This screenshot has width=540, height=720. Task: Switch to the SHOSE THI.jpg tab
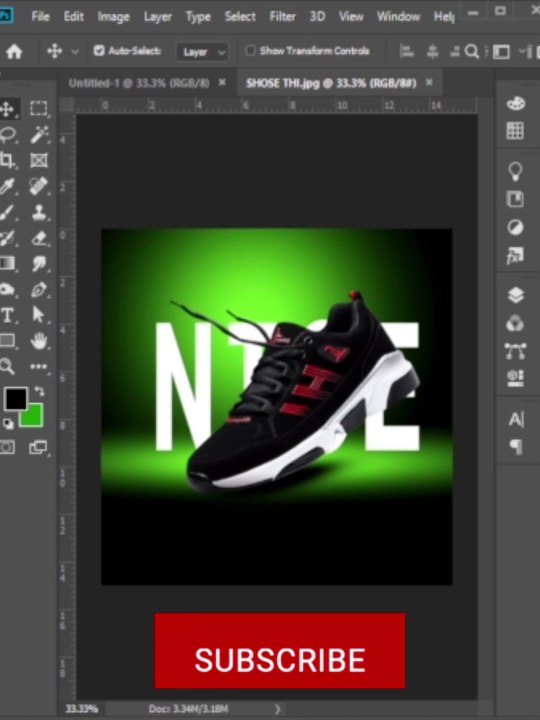tap(331, 83)
